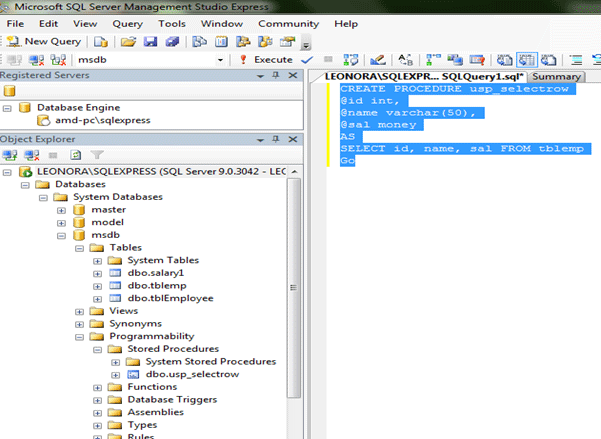Screen dimensions: 601x439
Task: Expand the dbo.tblemp table node
Action: click(x=98, y=286)
